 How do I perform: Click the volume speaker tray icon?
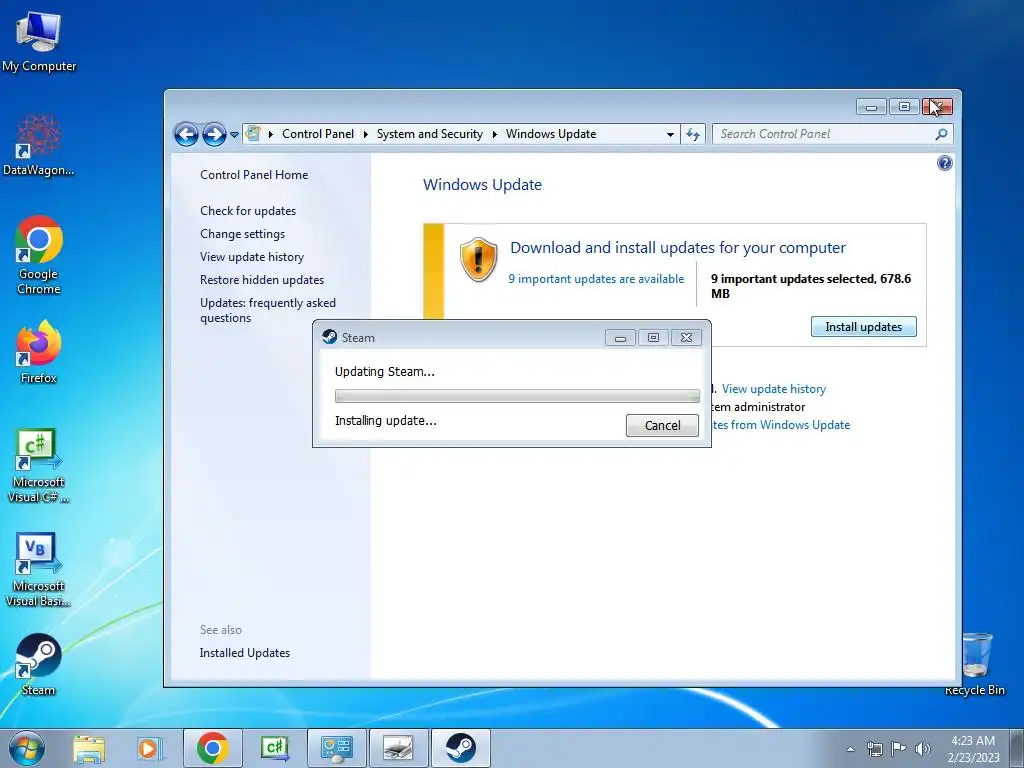tap(922, 749)
